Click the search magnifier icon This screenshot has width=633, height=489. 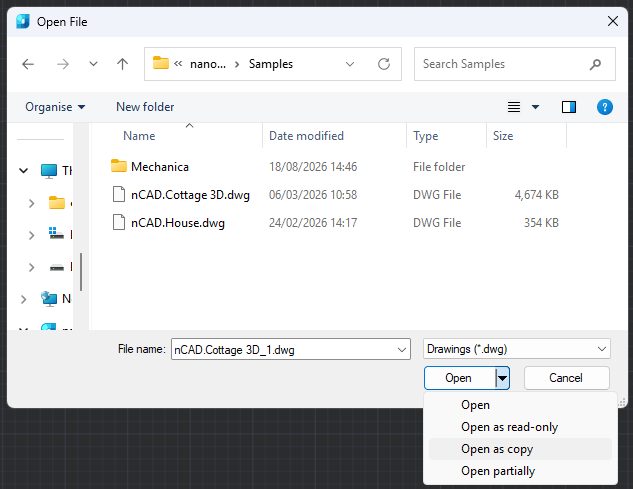tap(595, 64)
